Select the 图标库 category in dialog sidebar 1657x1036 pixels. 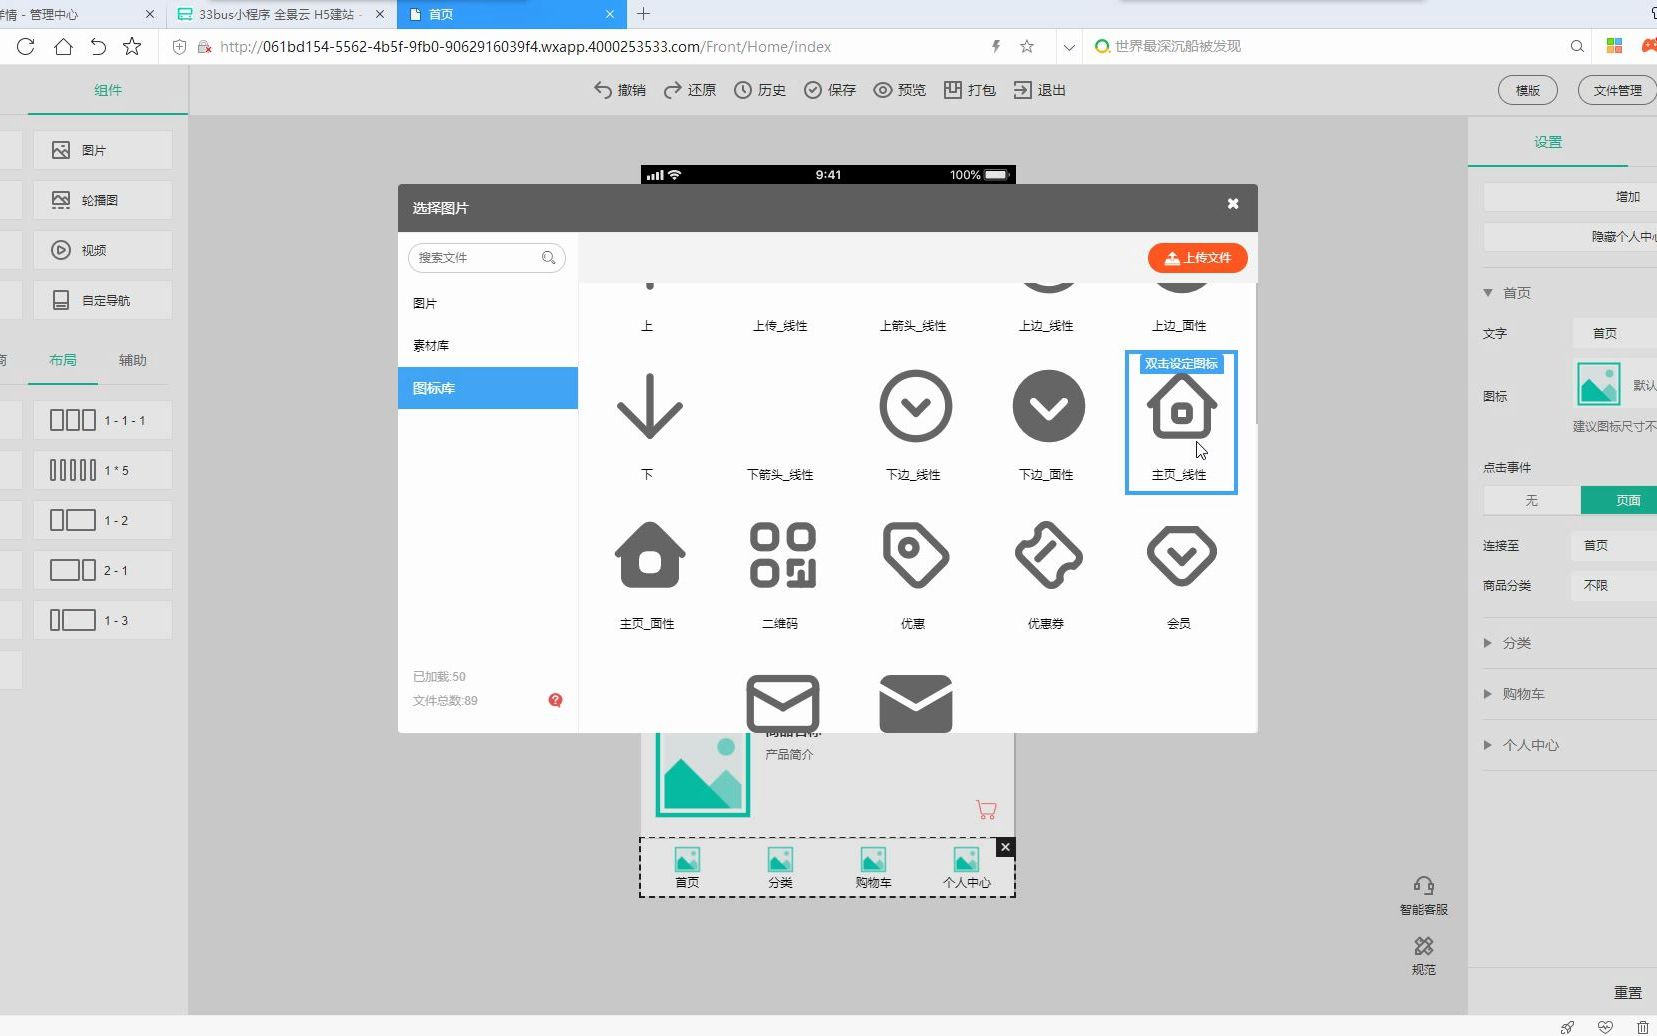pos(488,388)
